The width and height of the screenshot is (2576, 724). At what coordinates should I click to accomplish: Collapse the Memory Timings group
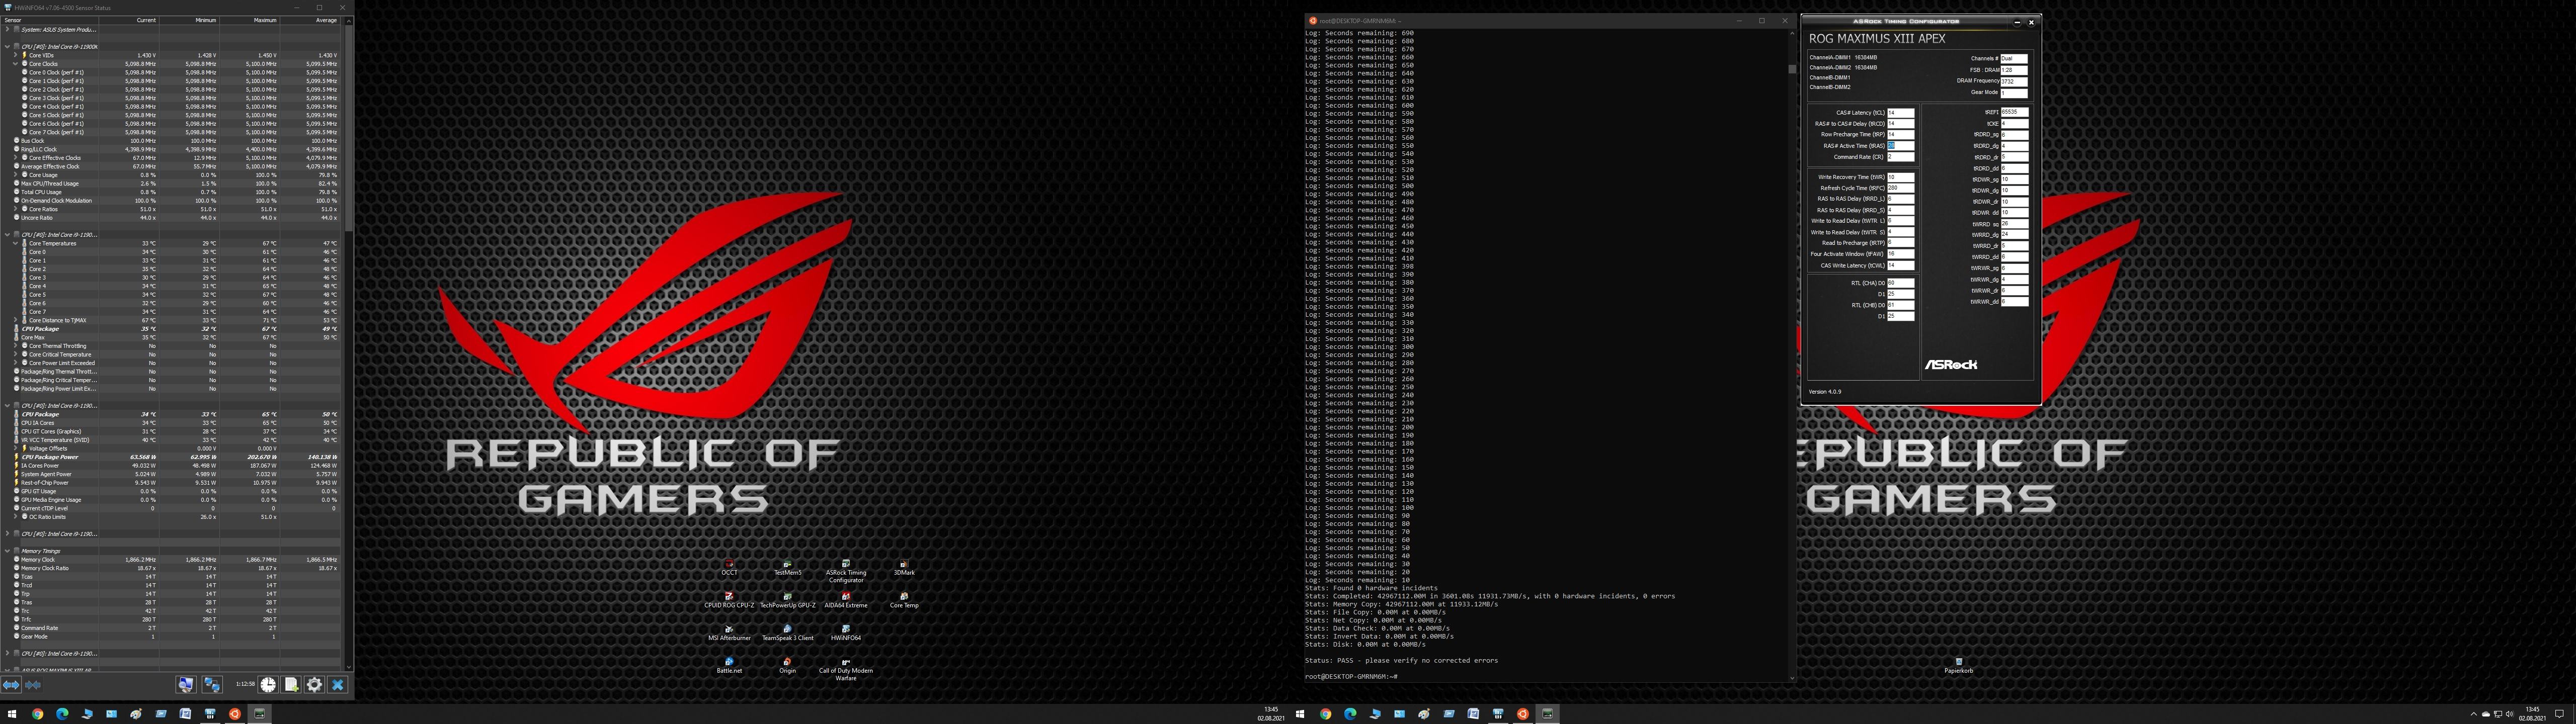tap(7, 551)
